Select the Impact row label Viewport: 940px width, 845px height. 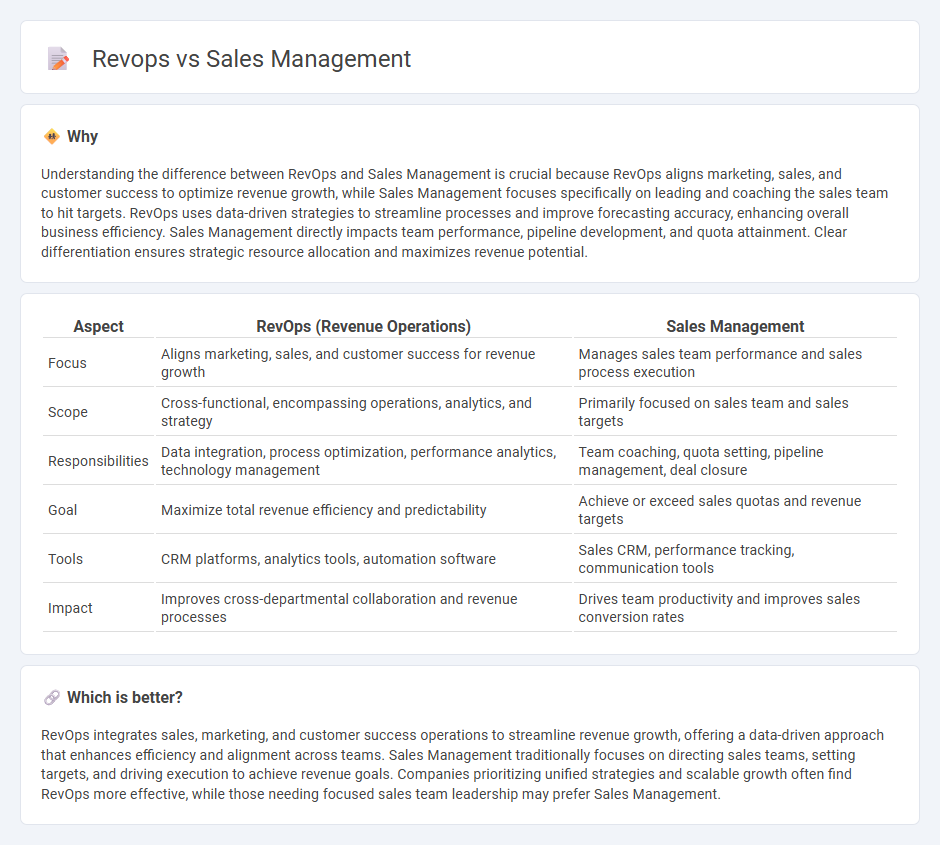[70, 608]
